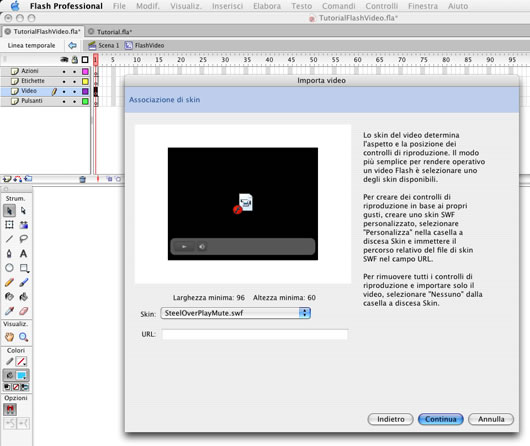Viewport: 530px width, 446px height.
Task: Open the Inserisci menu
Action: point(227,6)
